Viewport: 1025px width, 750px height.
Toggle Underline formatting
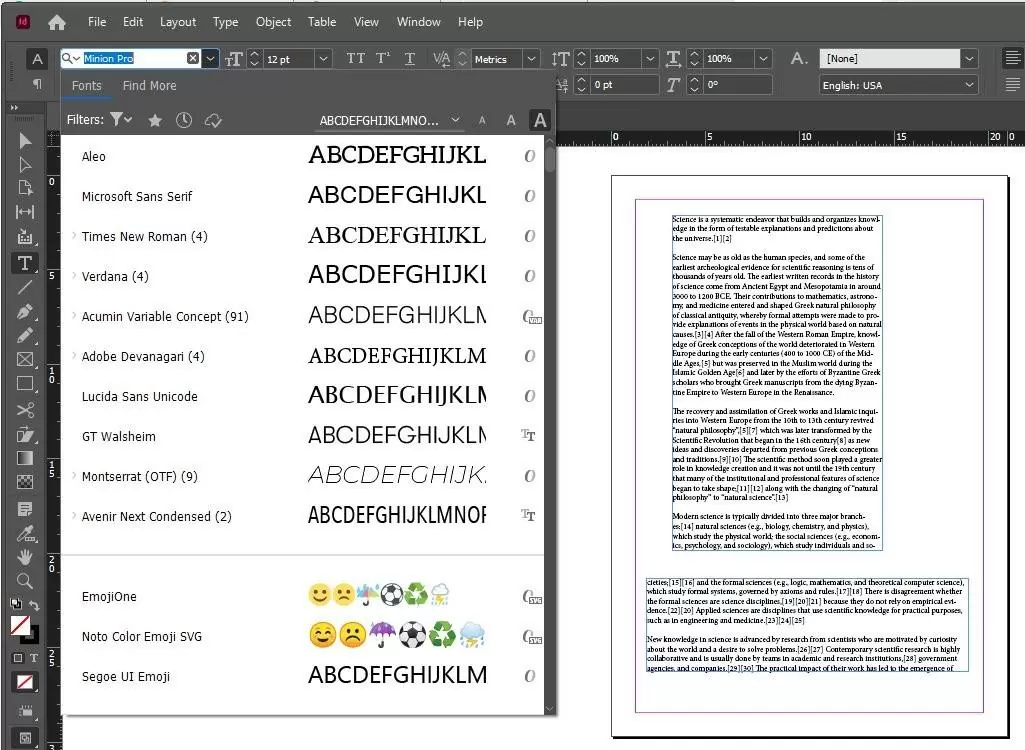click(x=410, y=58)
